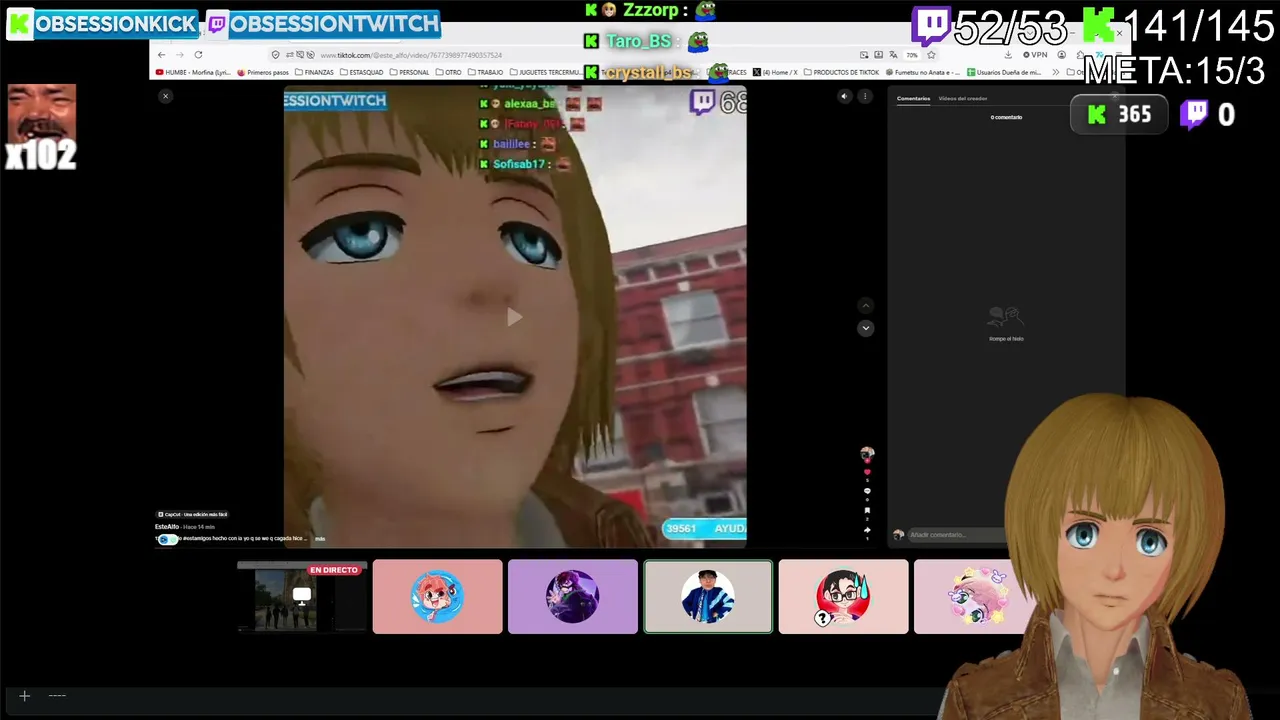1280x720 pixels.
Task: Go to the previous video with the up chevron
Action: tap(866, 305)
